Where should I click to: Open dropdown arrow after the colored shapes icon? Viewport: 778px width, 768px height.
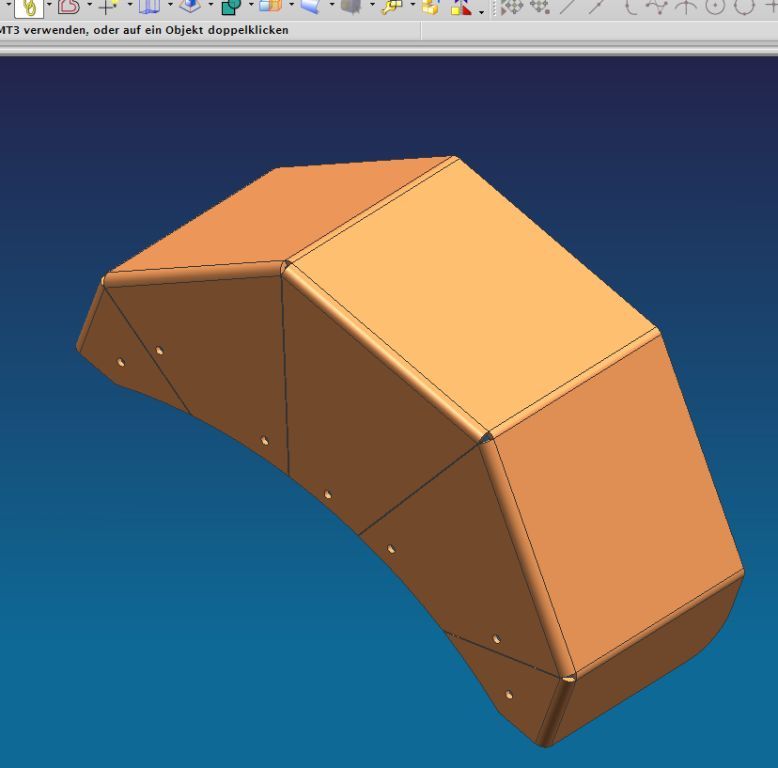coord(481,10)
